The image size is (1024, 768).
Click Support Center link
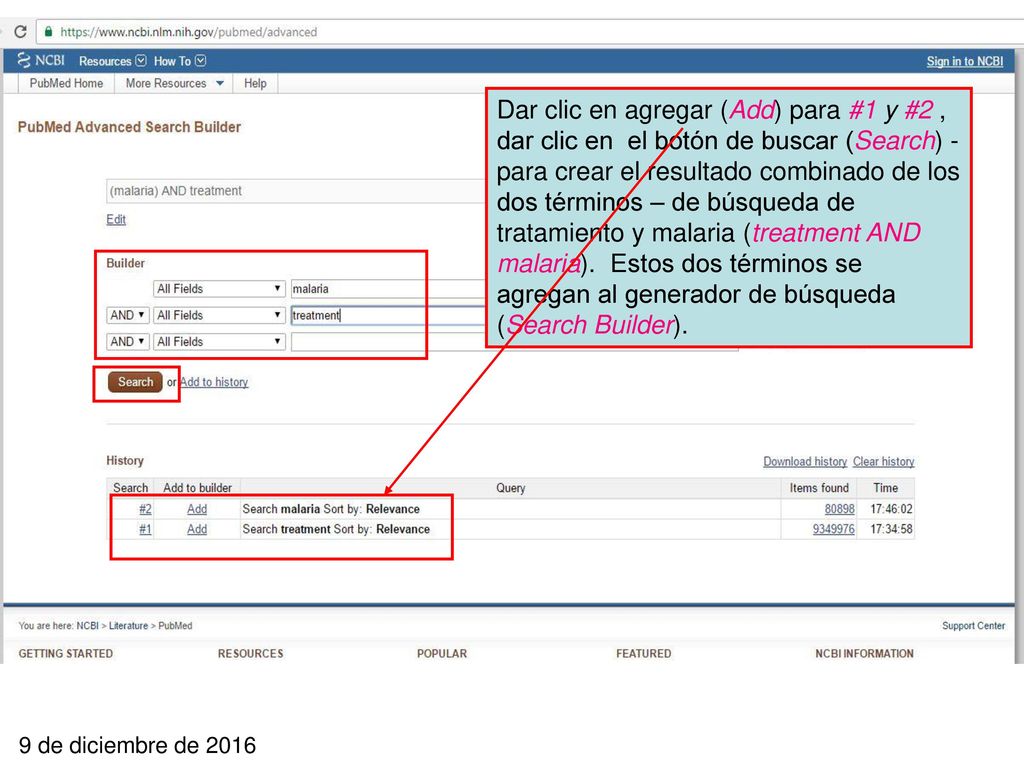point(973,626)
